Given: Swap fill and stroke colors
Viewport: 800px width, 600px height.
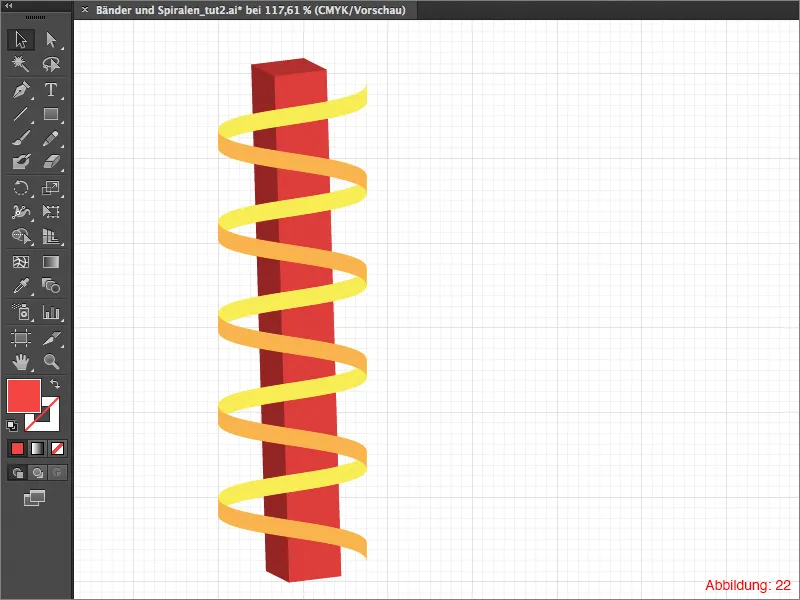Looking at the screenshot, I should (x=55, y=383).
